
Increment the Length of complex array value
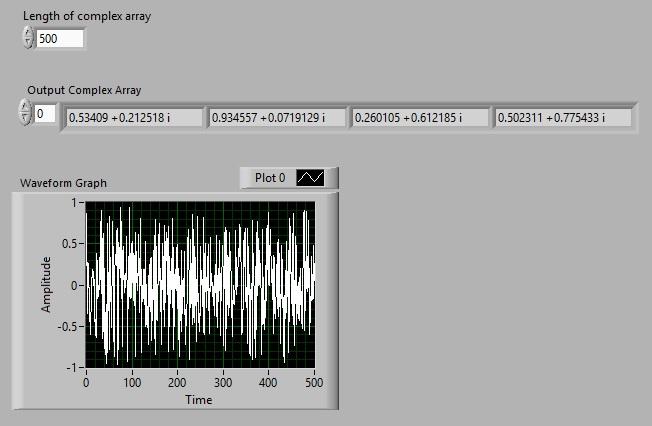27,33
